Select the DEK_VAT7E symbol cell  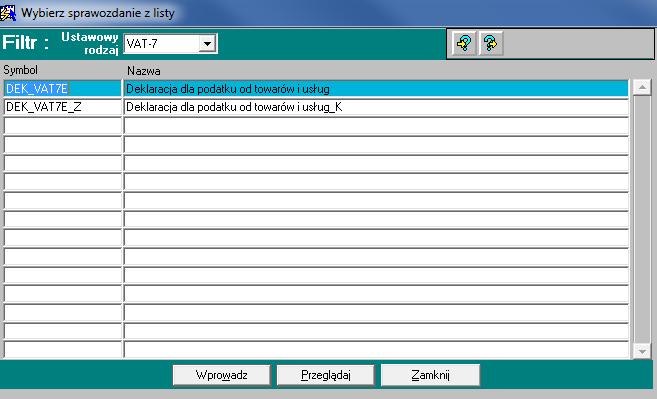point(63,89)
